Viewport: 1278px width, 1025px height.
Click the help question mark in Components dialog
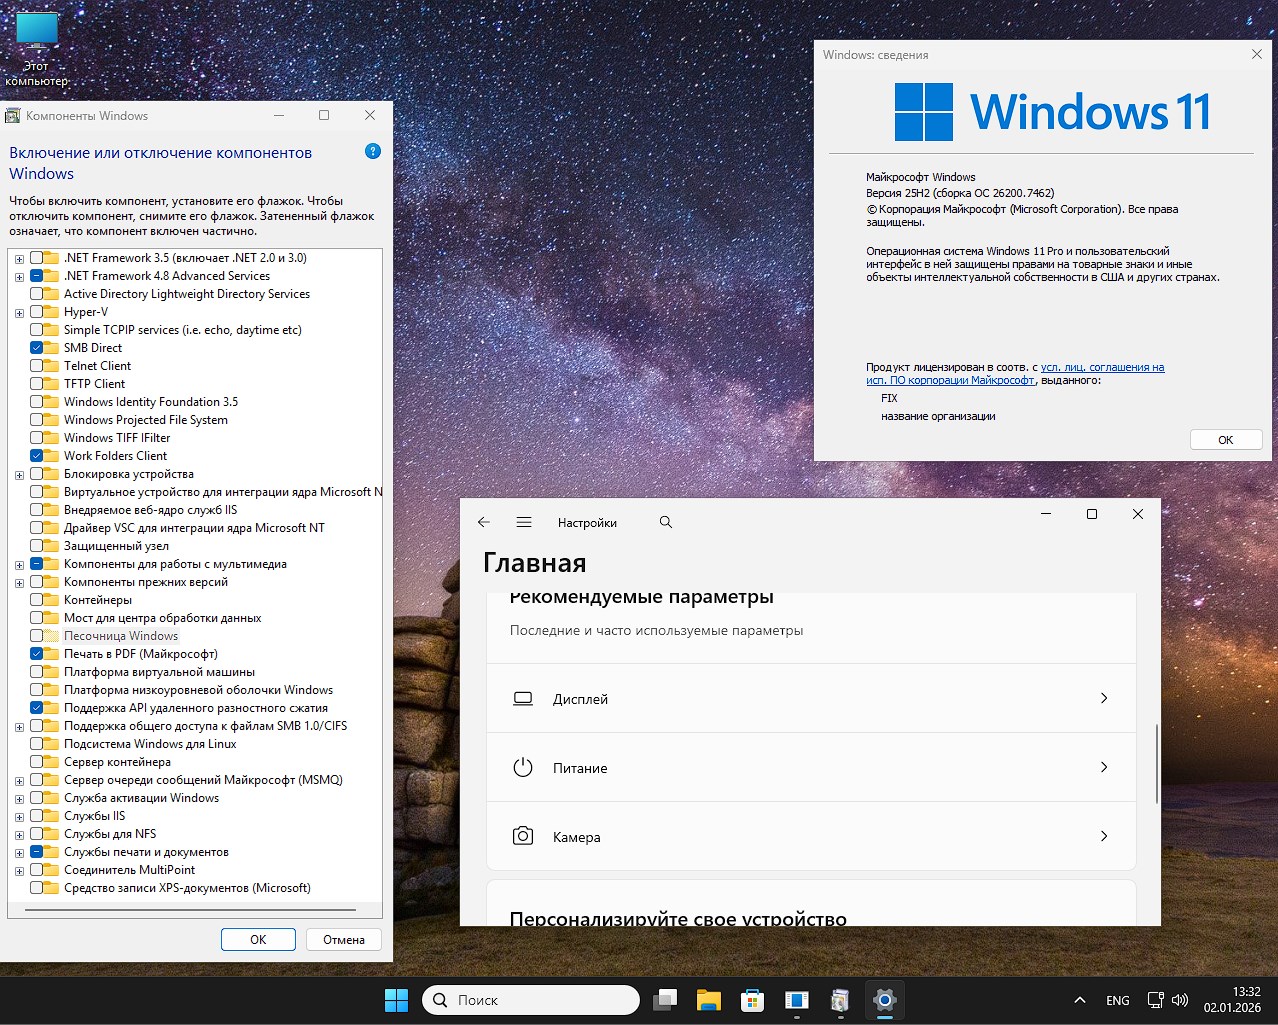372,150
